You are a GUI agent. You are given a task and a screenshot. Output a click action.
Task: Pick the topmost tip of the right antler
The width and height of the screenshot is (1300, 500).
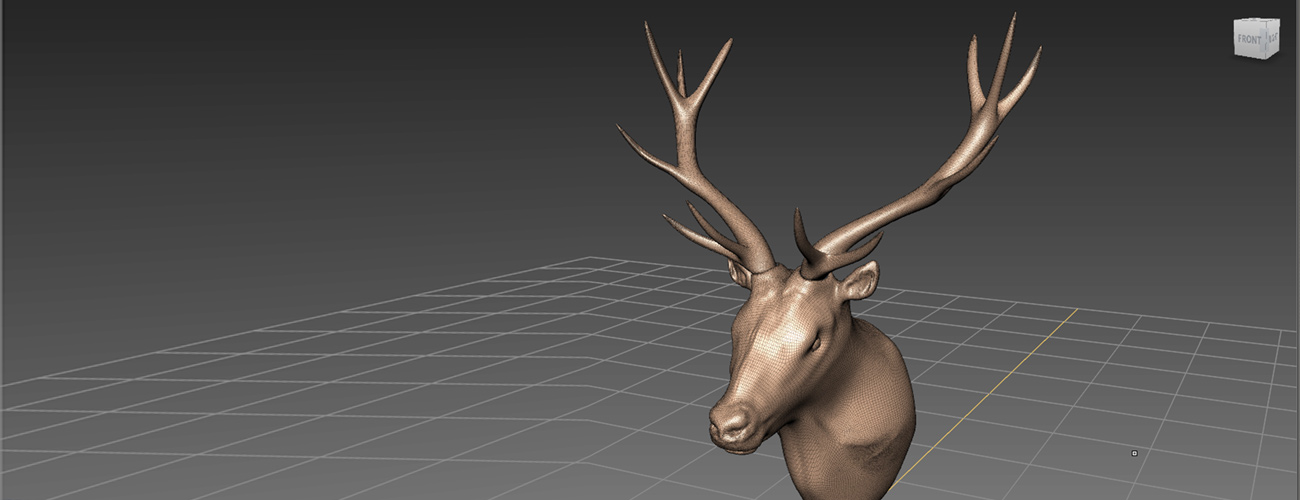1012,18
